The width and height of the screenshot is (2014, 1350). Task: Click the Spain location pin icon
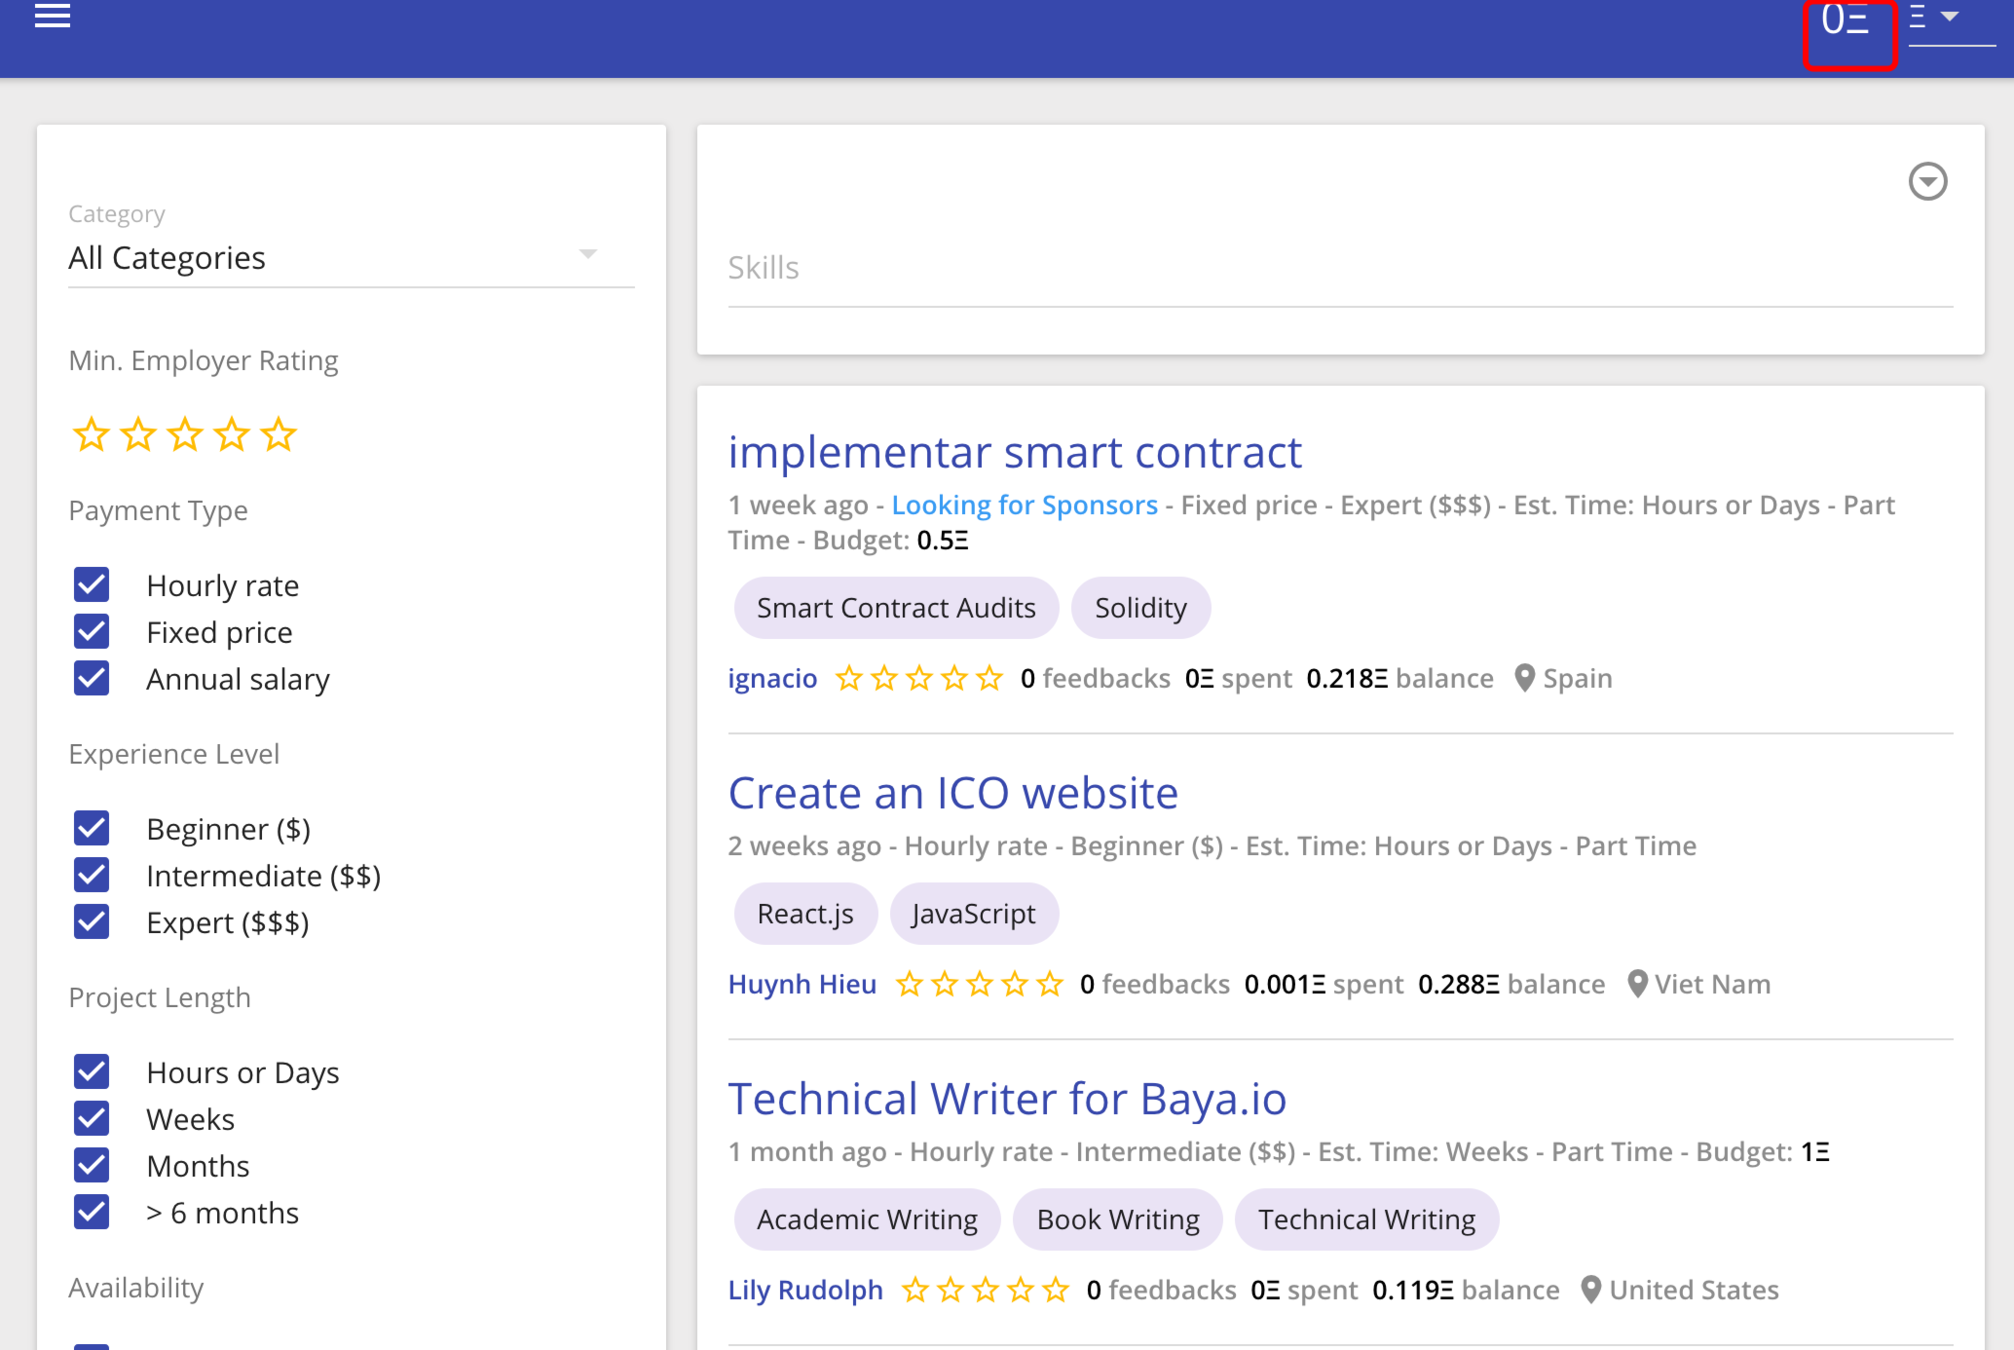coord(1524,678)
